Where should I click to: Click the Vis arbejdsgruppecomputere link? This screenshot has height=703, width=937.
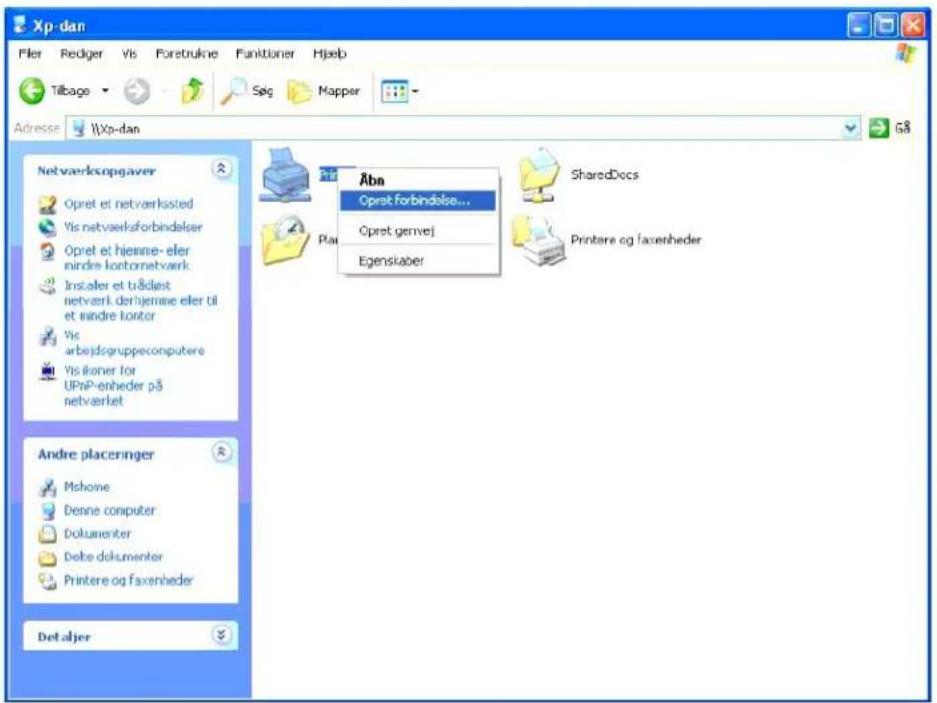click(134, 343)
